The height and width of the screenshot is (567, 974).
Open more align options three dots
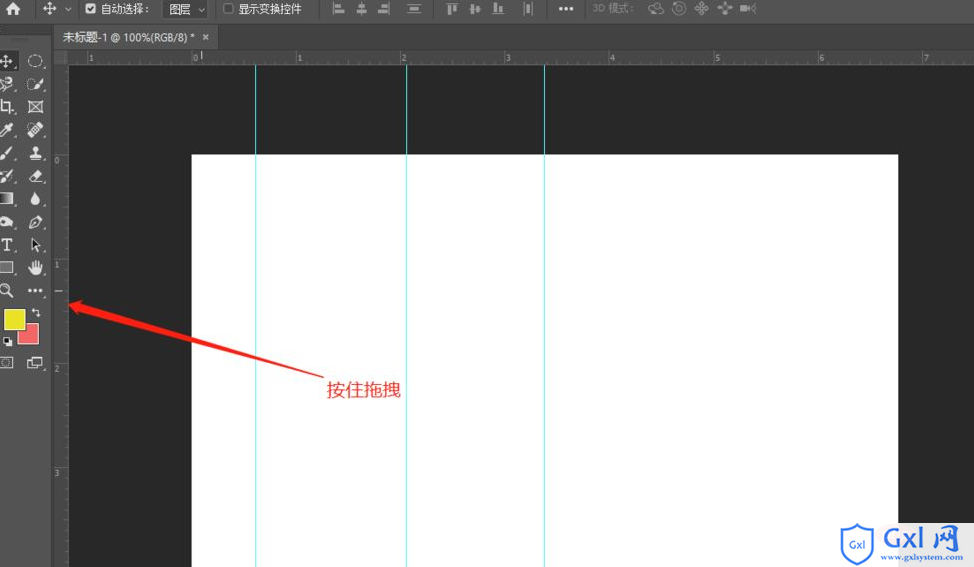[x=566, y=9]
